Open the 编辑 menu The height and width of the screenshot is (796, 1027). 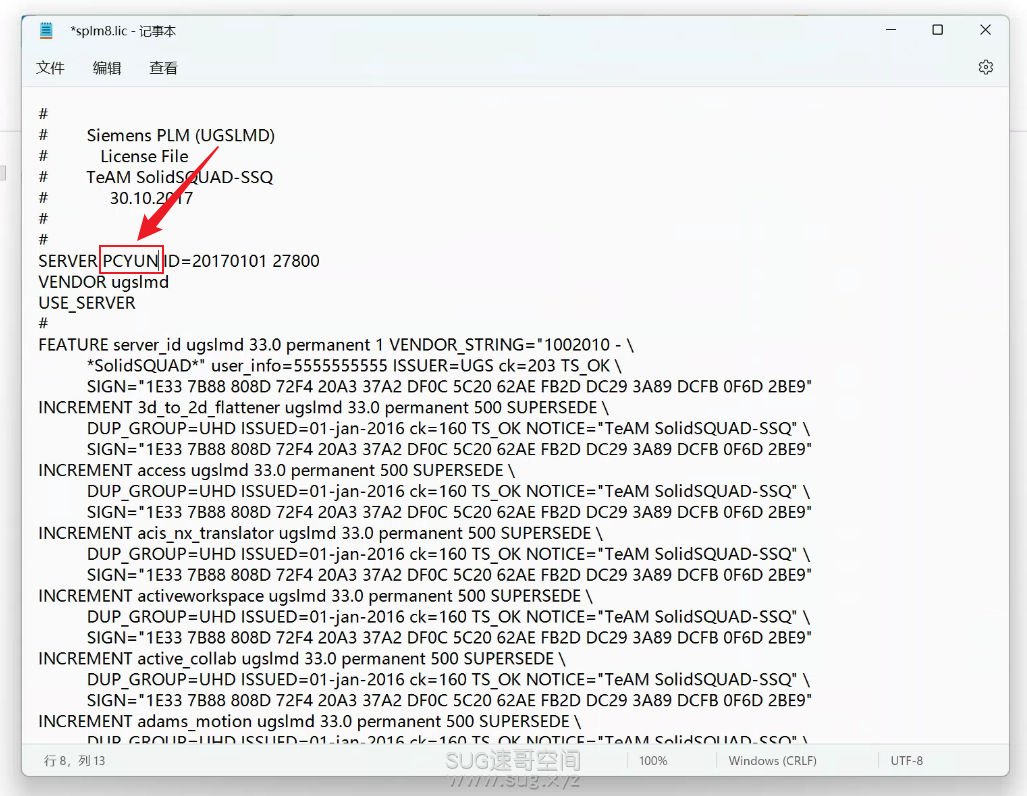tap(107, 67)
